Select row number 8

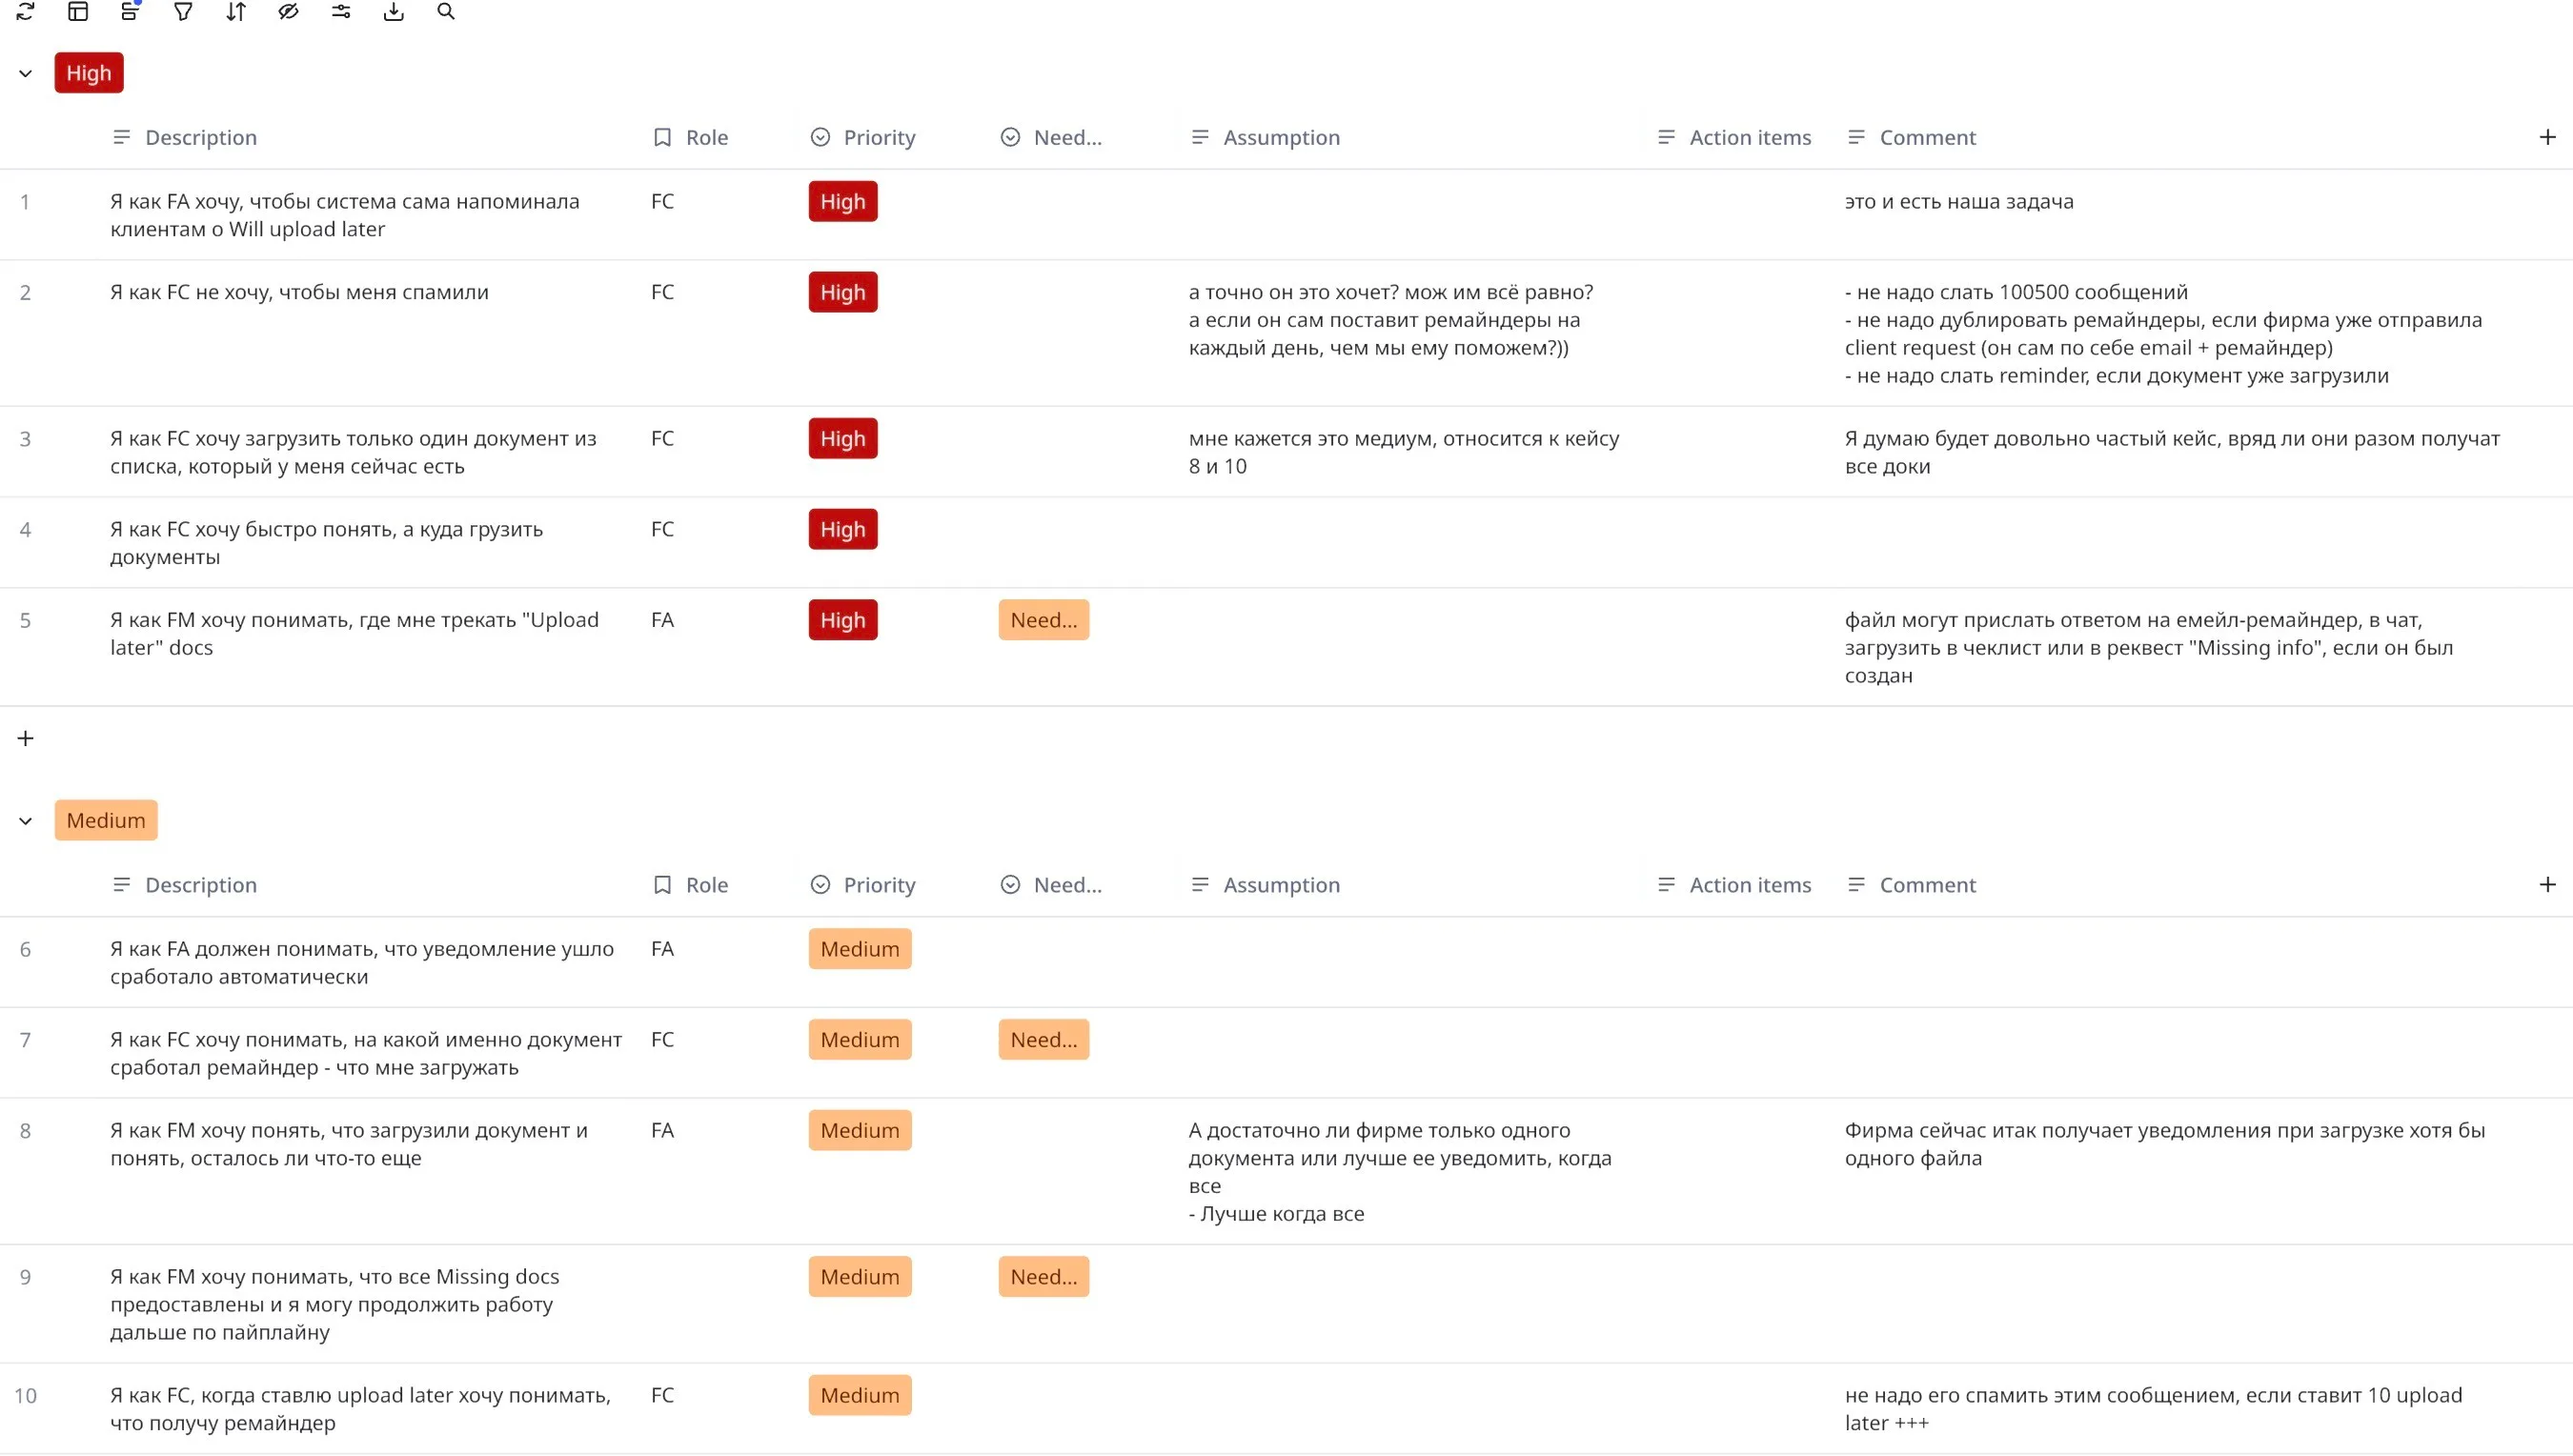click(x=26, y=1130)
